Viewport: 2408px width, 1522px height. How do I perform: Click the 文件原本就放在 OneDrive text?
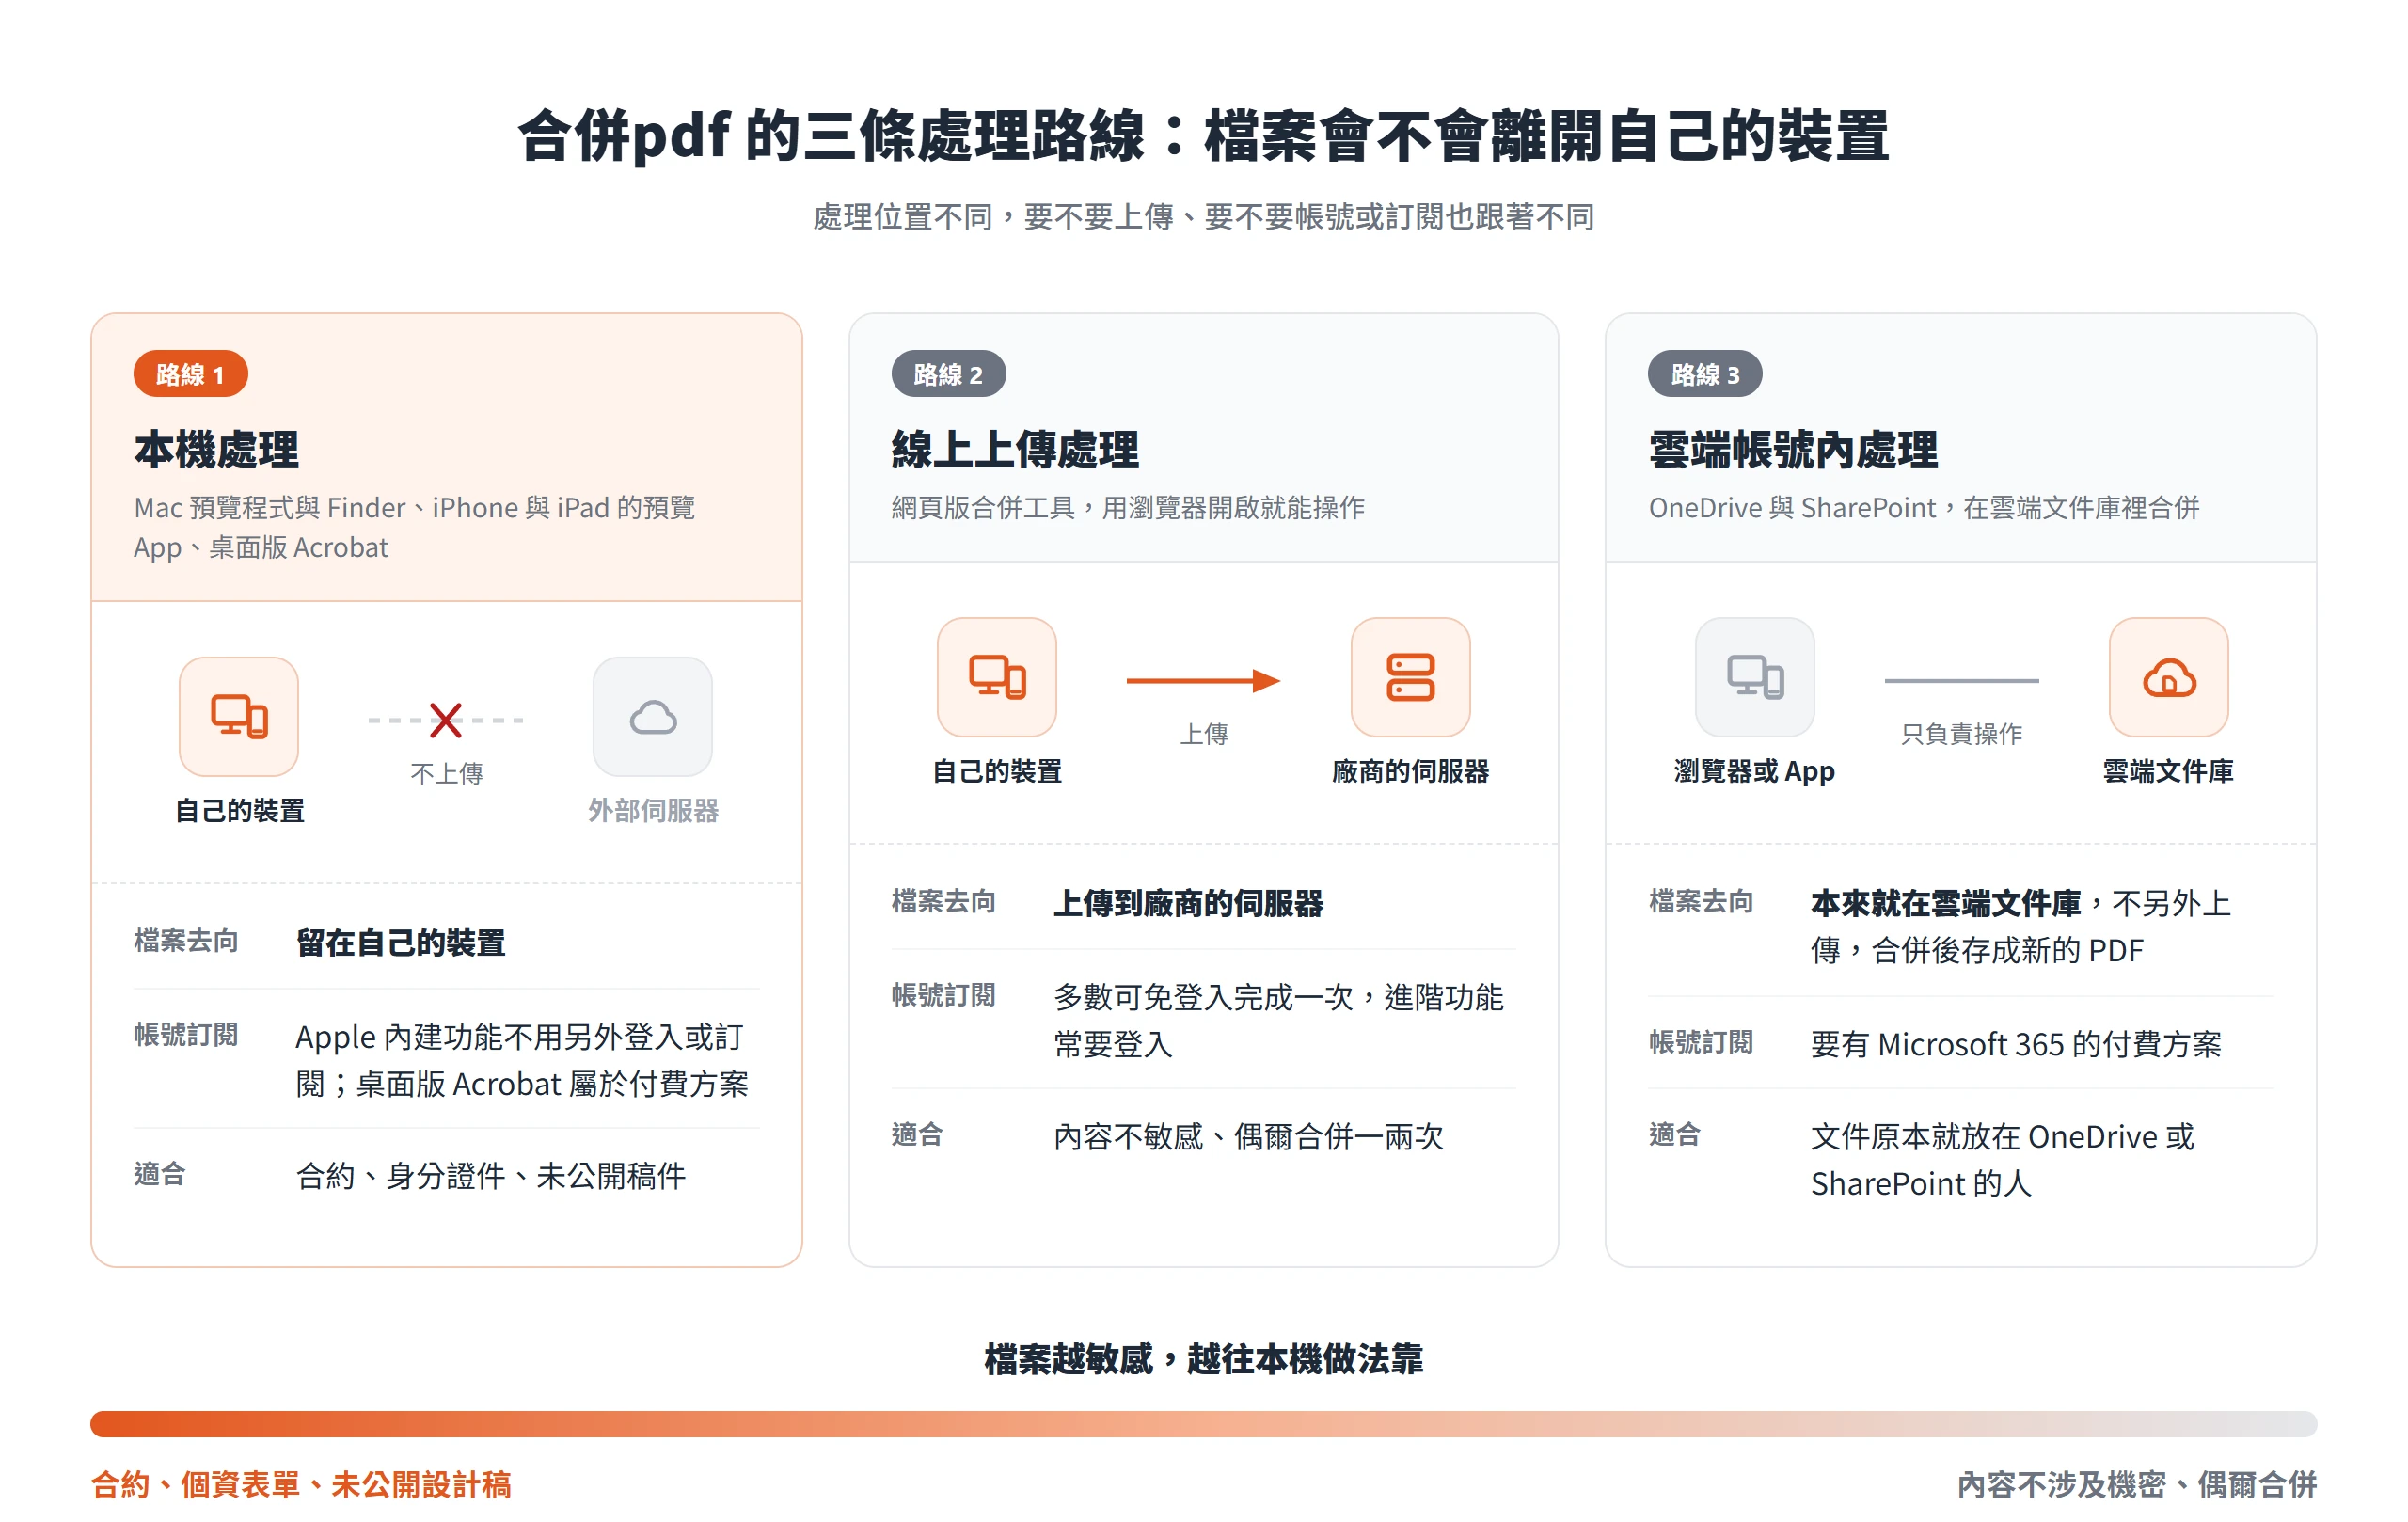click(2002, 1160)
